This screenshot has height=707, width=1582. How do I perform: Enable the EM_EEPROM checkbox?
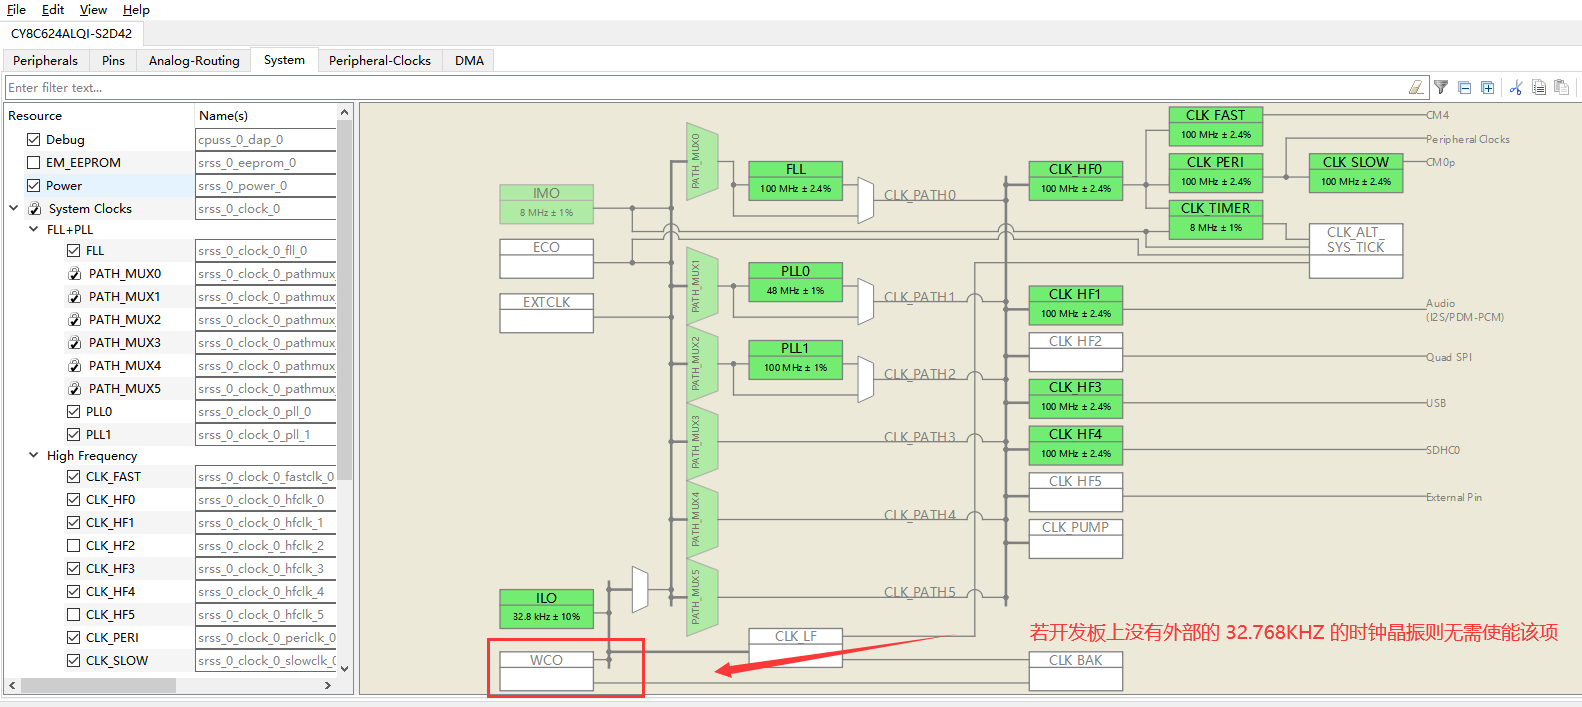[34, 163]
